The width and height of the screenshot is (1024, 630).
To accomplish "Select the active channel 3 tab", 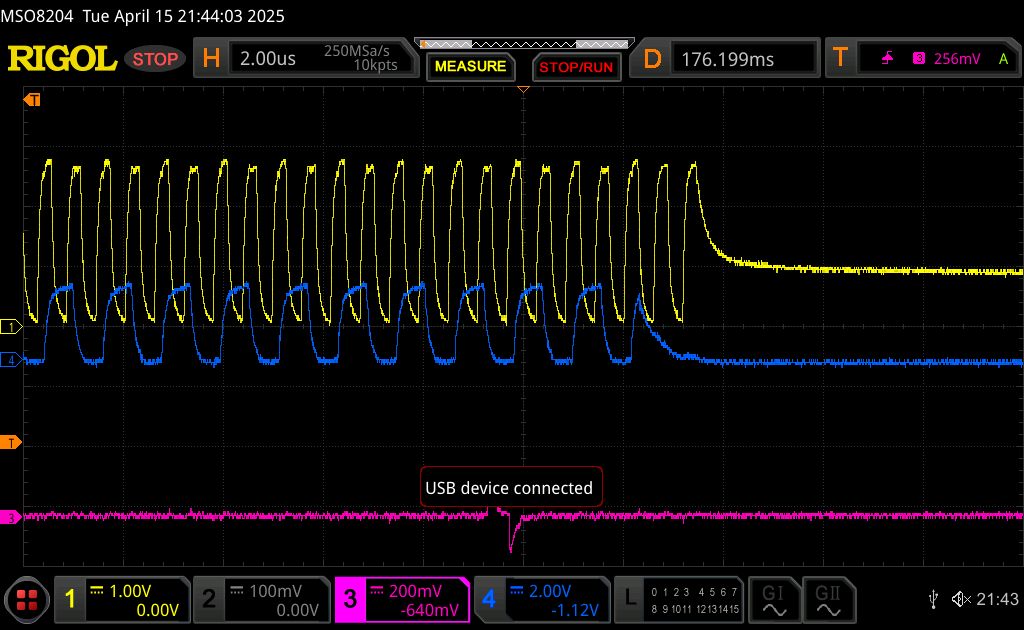I will click(401, 599).
